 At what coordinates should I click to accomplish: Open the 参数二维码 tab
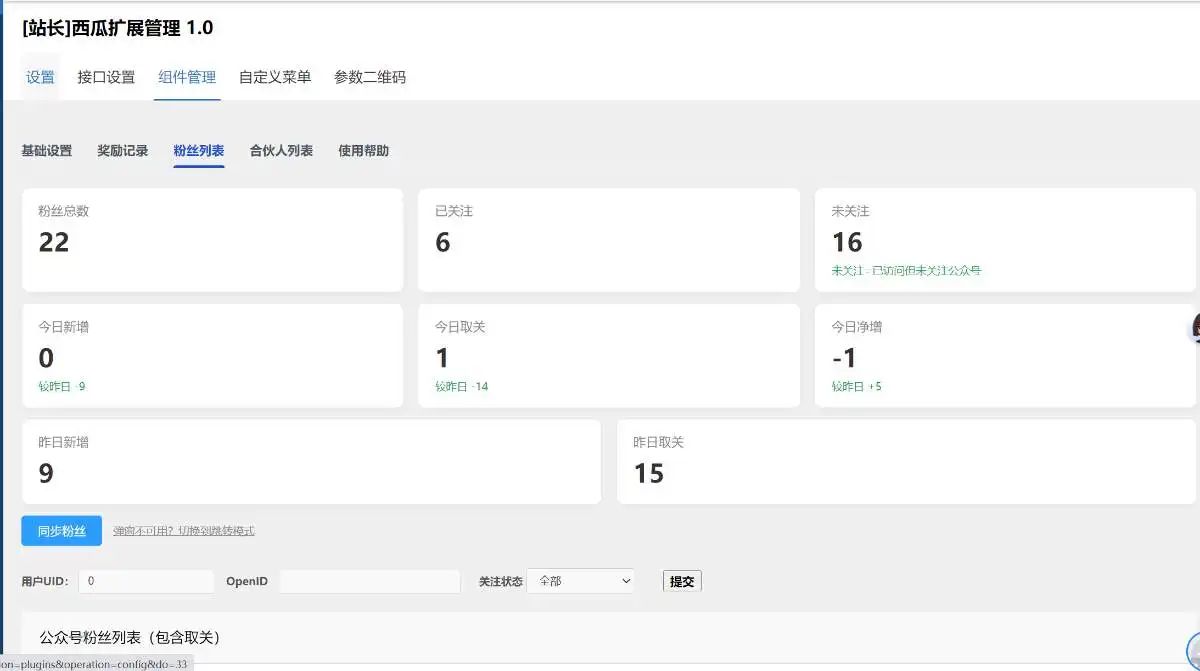click(370, 76)
